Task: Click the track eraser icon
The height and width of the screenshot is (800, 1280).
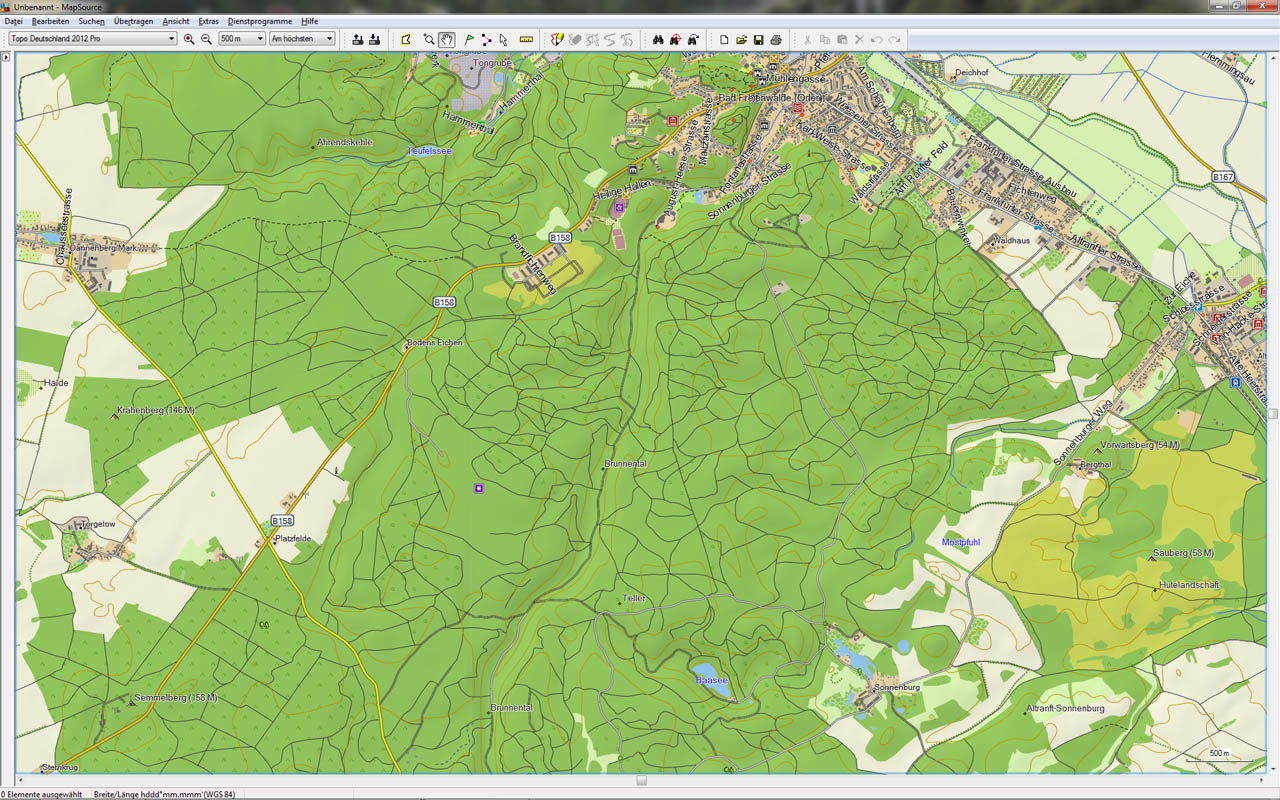Action: click(x=575, y=39)
